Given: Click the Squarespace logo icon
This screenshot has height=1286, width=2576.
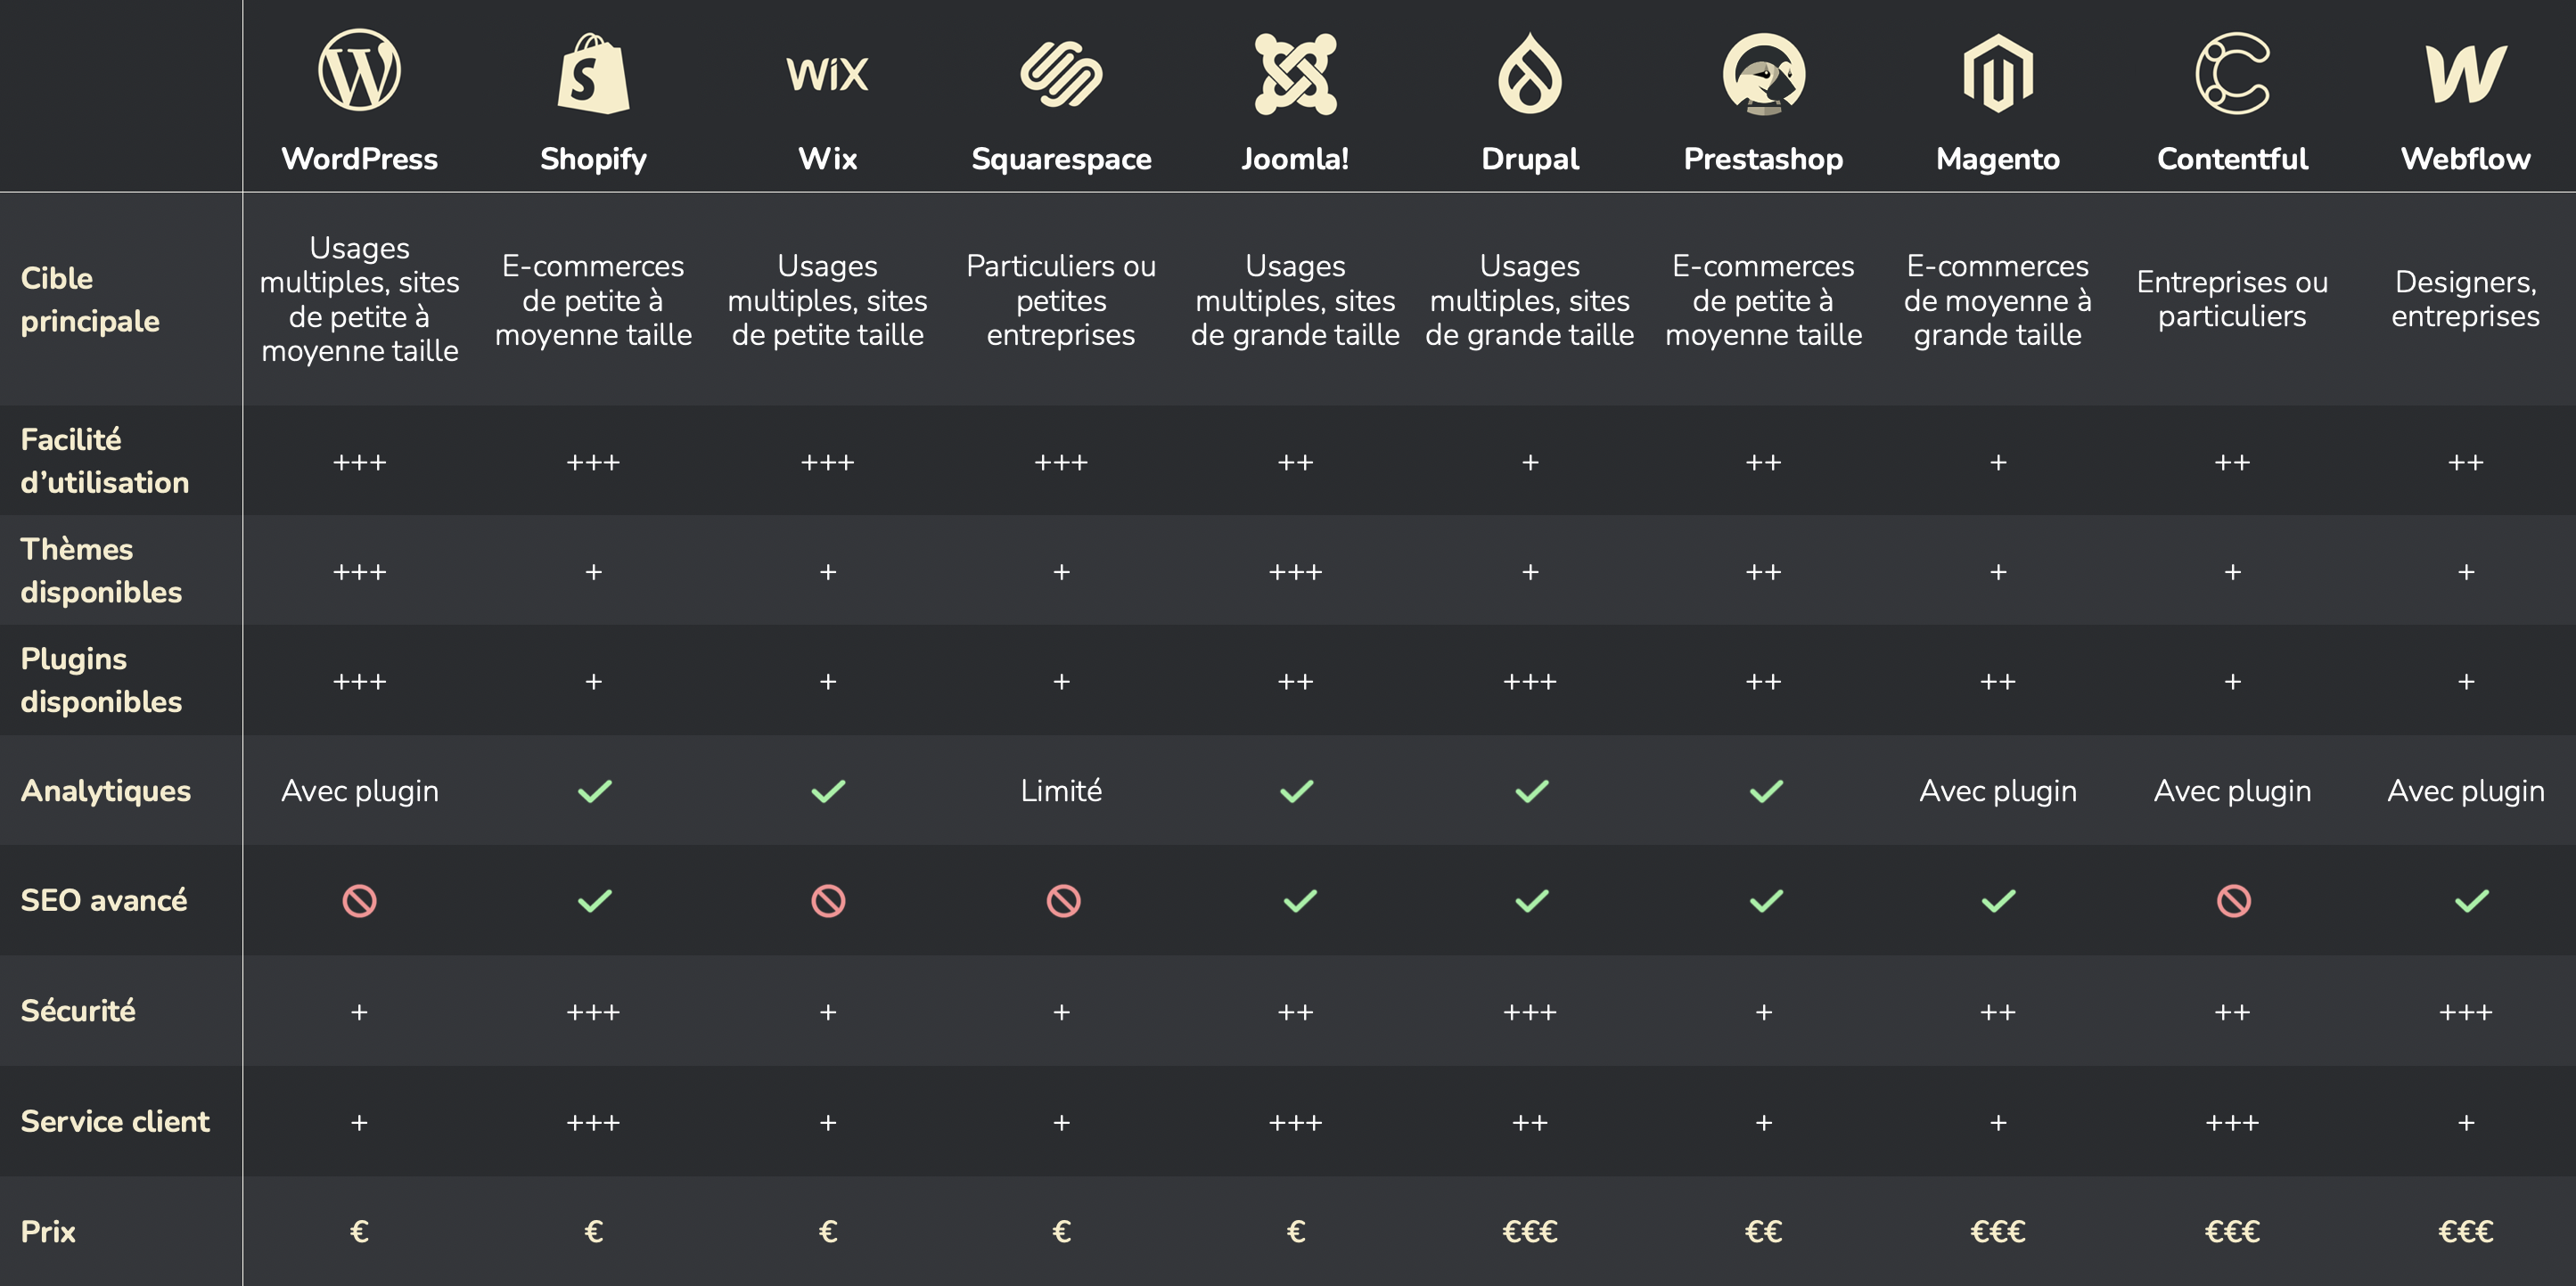Looking at the screenshot, I should point(1061,73).
